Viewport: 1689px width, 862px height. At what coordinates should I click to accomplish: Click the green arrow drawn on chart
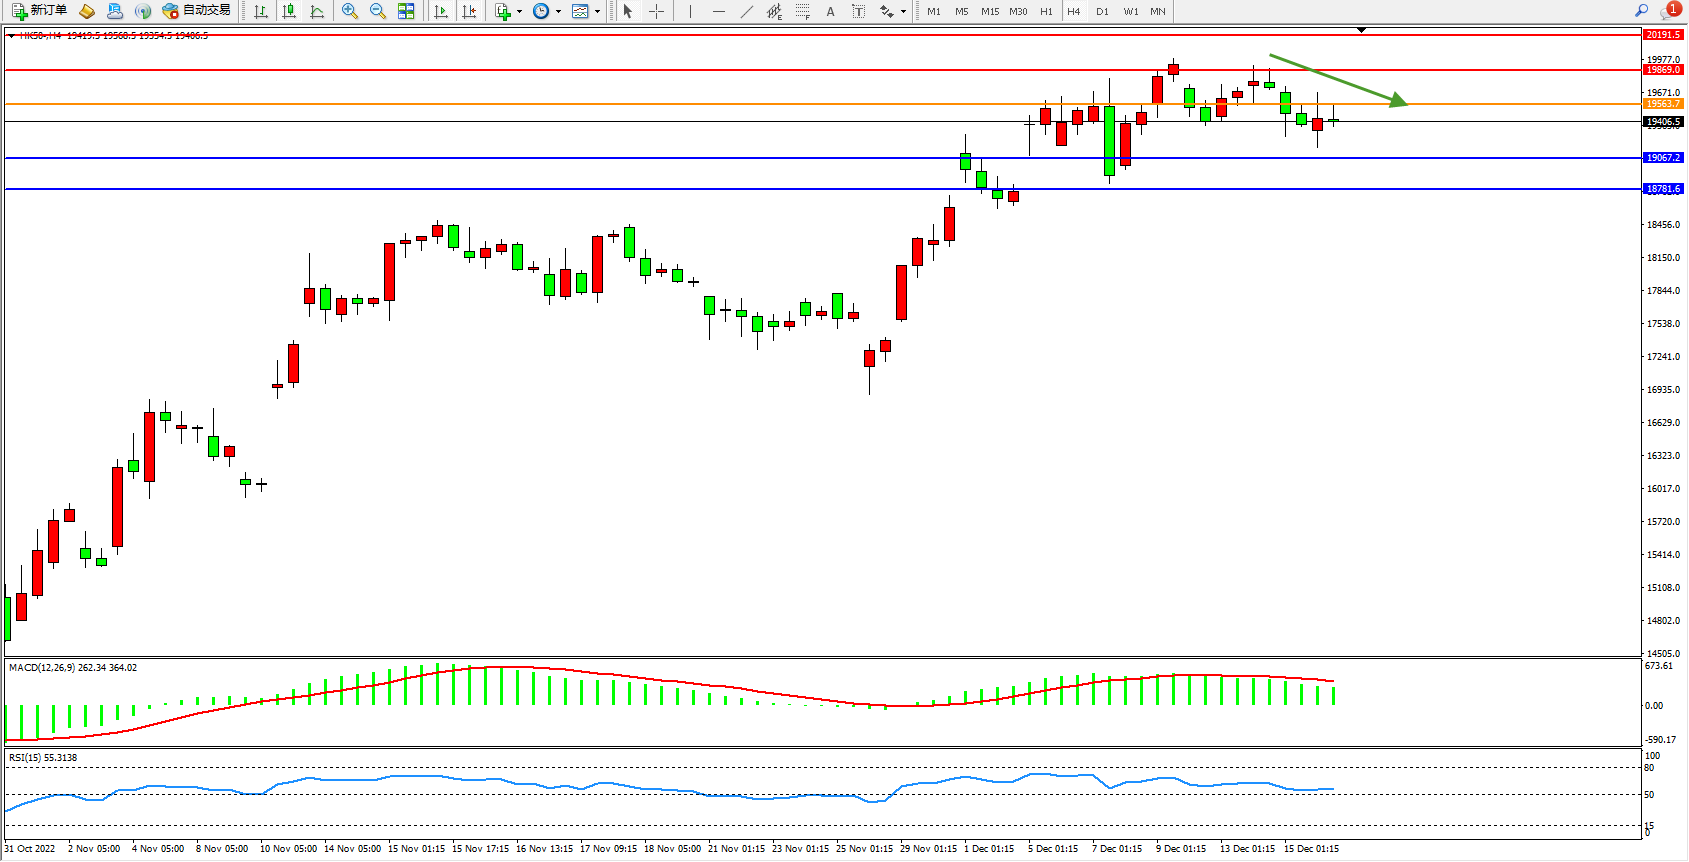click(x=1338, y=79)
